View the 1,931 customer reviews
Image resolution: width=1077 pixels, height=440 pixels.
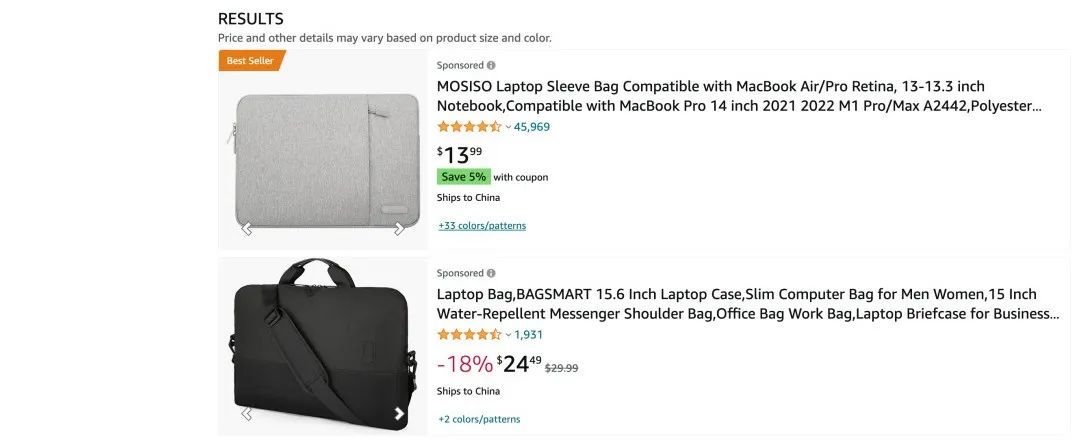pyautogui.click(x=528, y=335)
